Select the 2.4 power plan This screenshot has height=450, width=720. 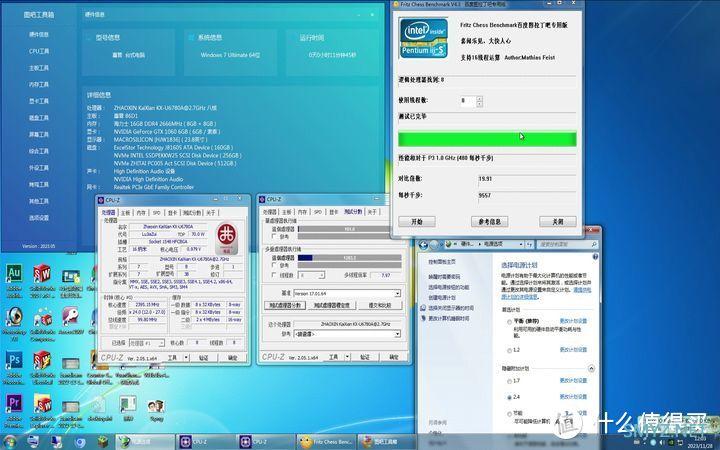[509, 398]
